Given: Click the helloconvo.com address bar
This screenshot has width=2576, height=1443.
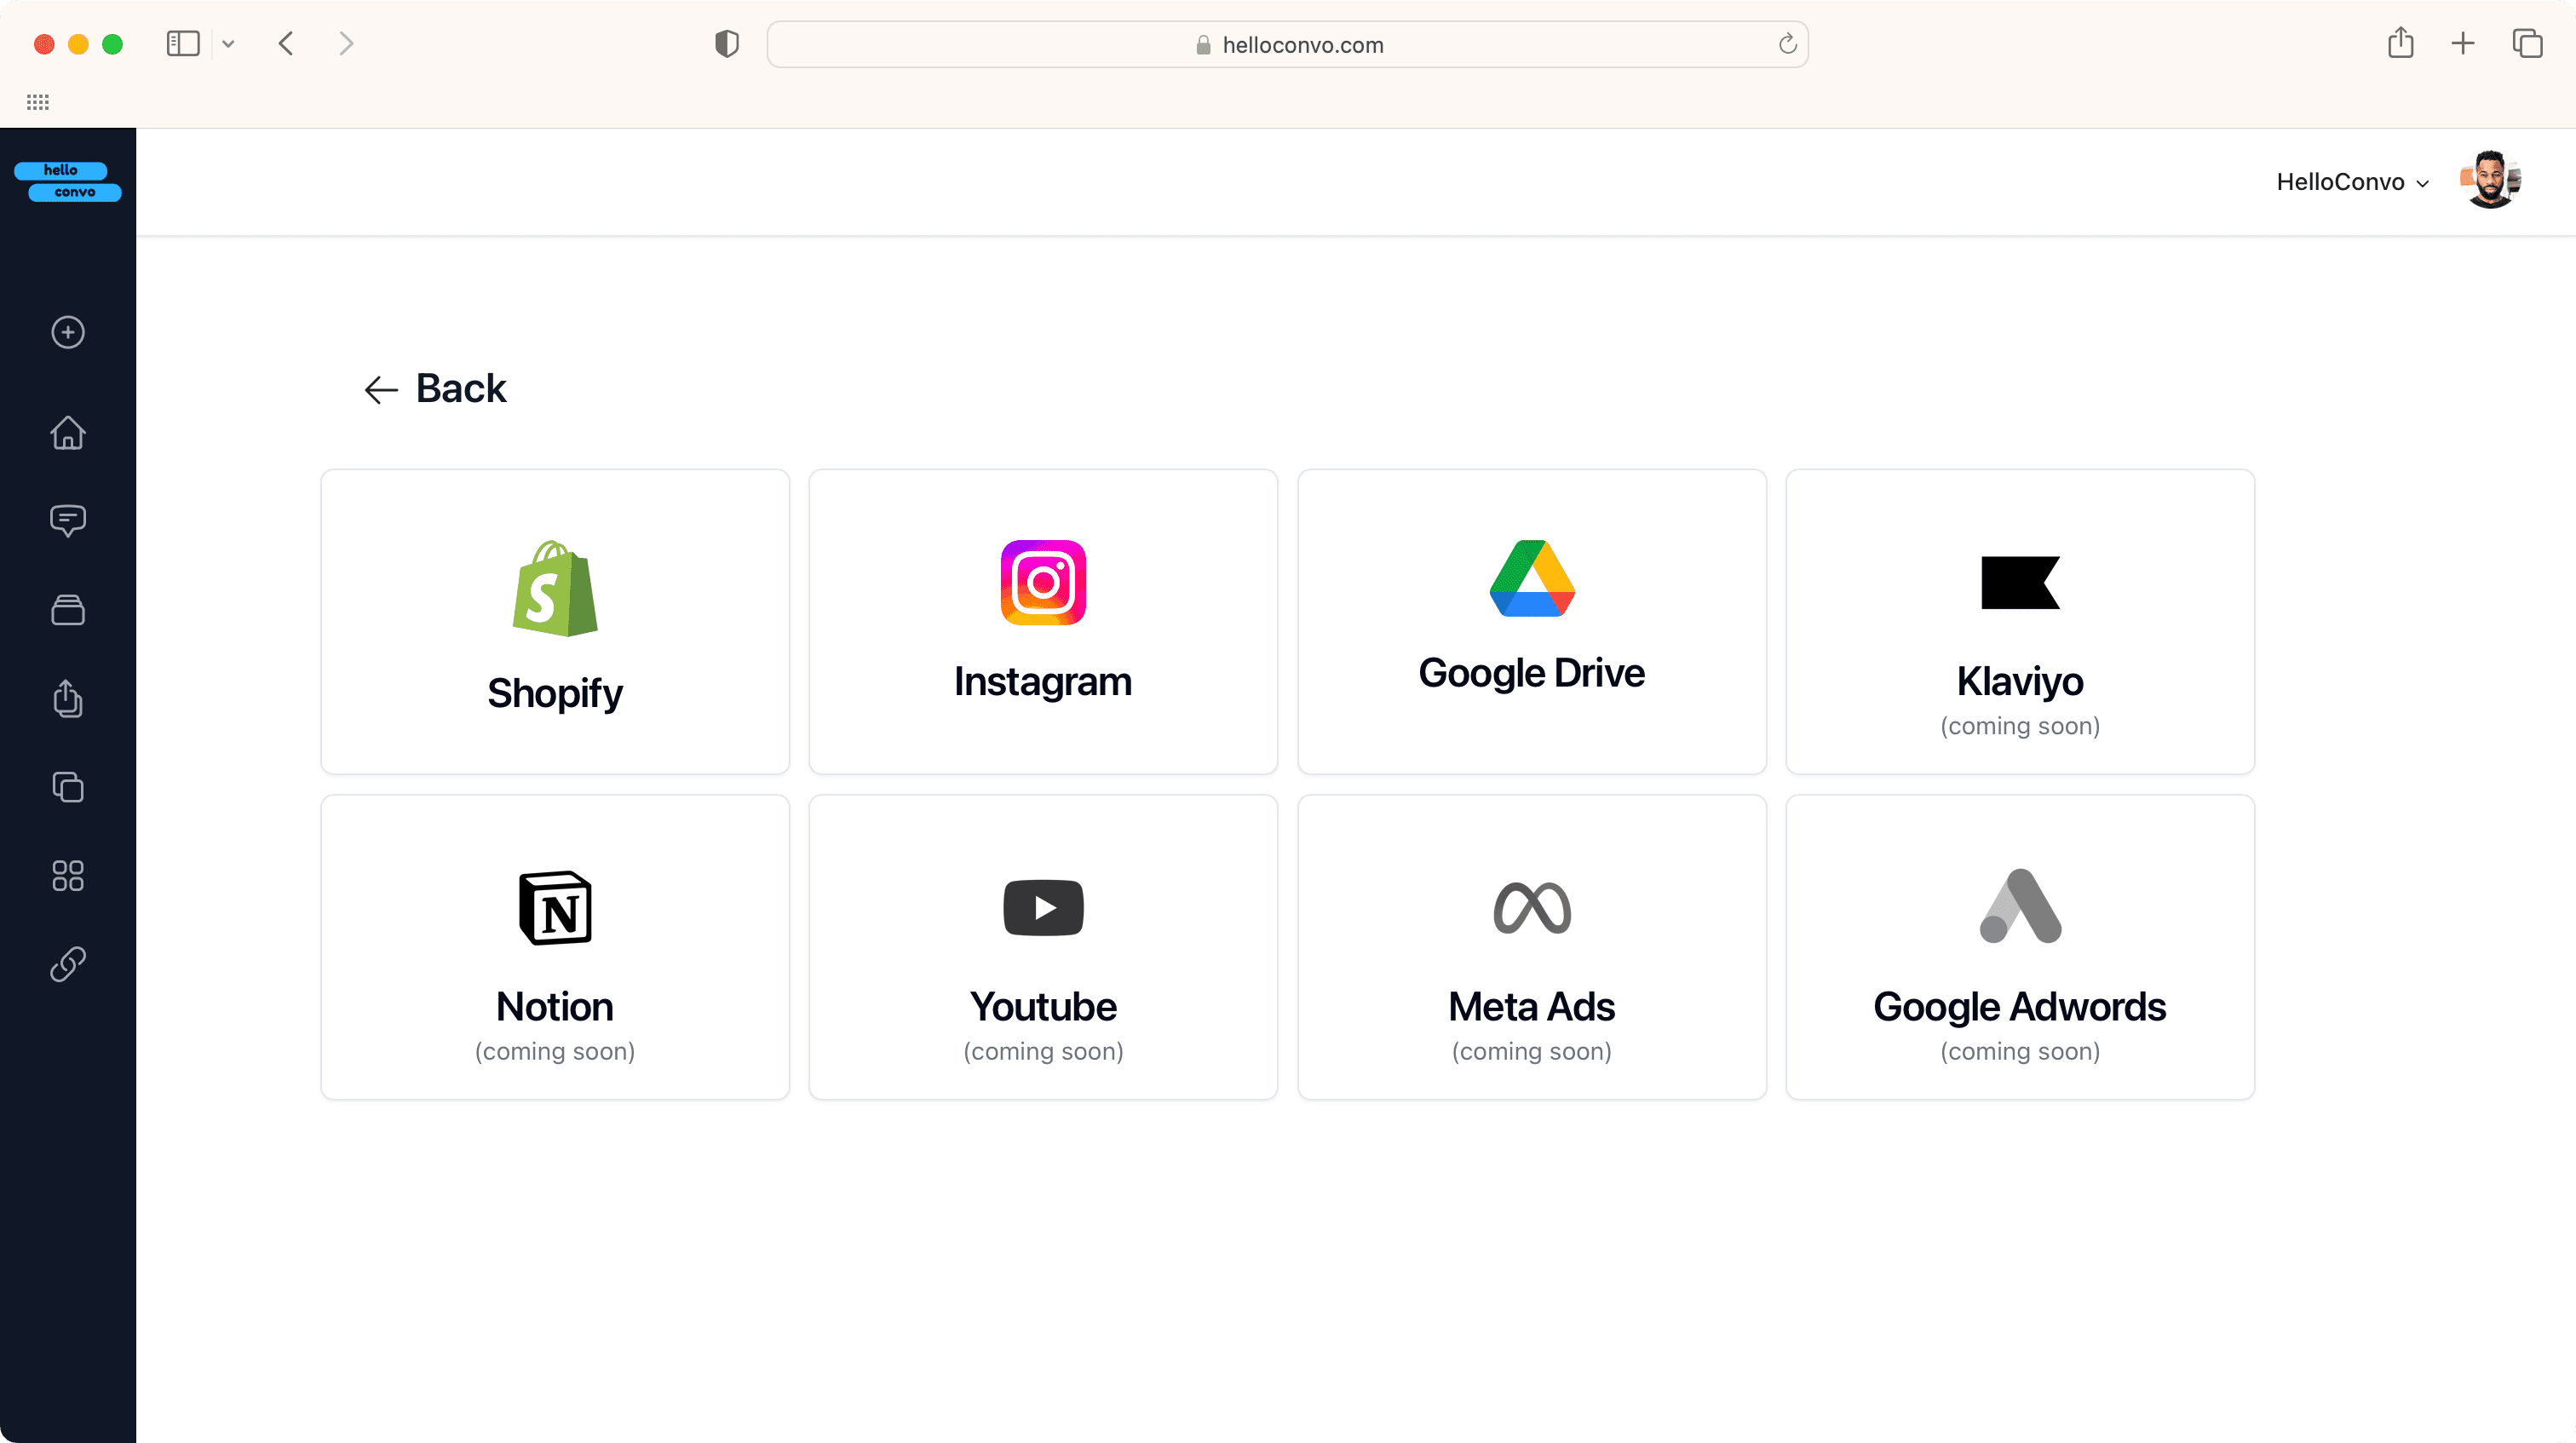Looking at the screenshot, I should click(x=1288, y=45).
